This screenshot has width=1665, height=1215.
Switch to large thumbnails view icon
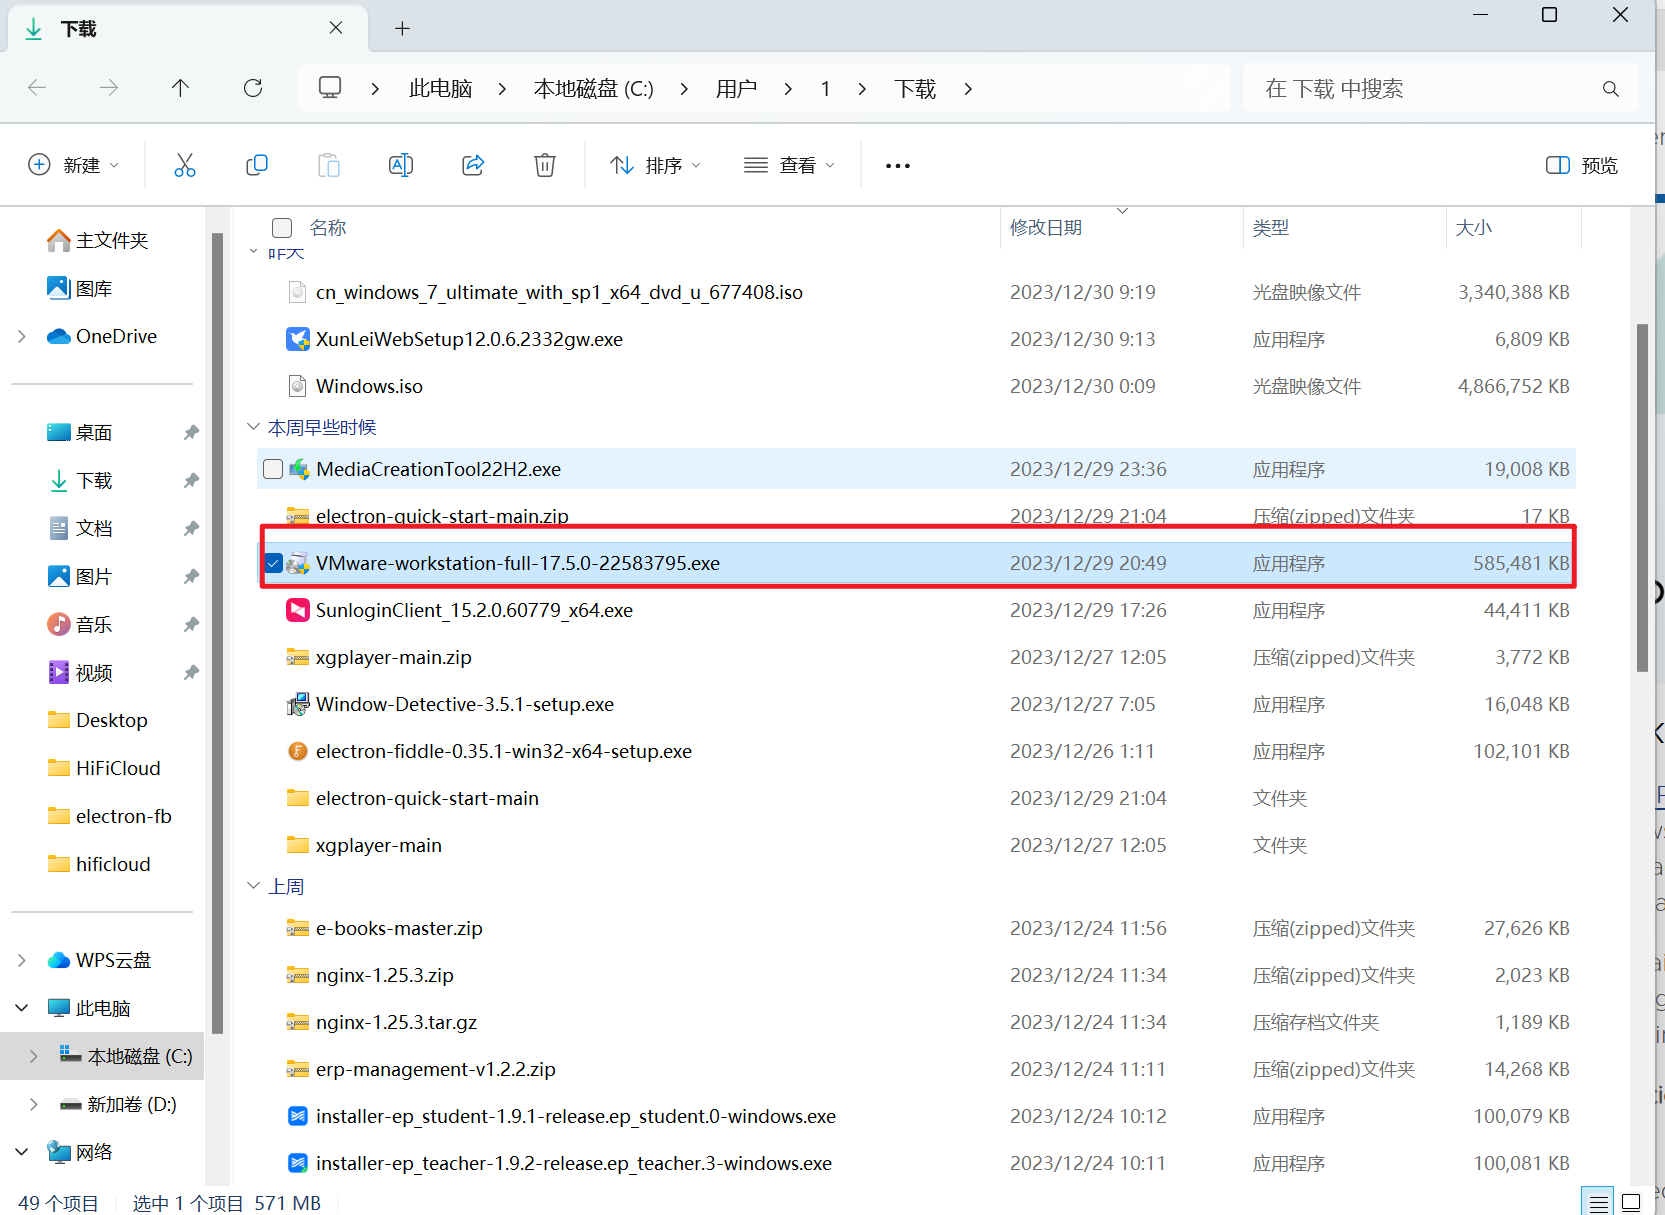pyautogui.click(x=1631, y=1203)
